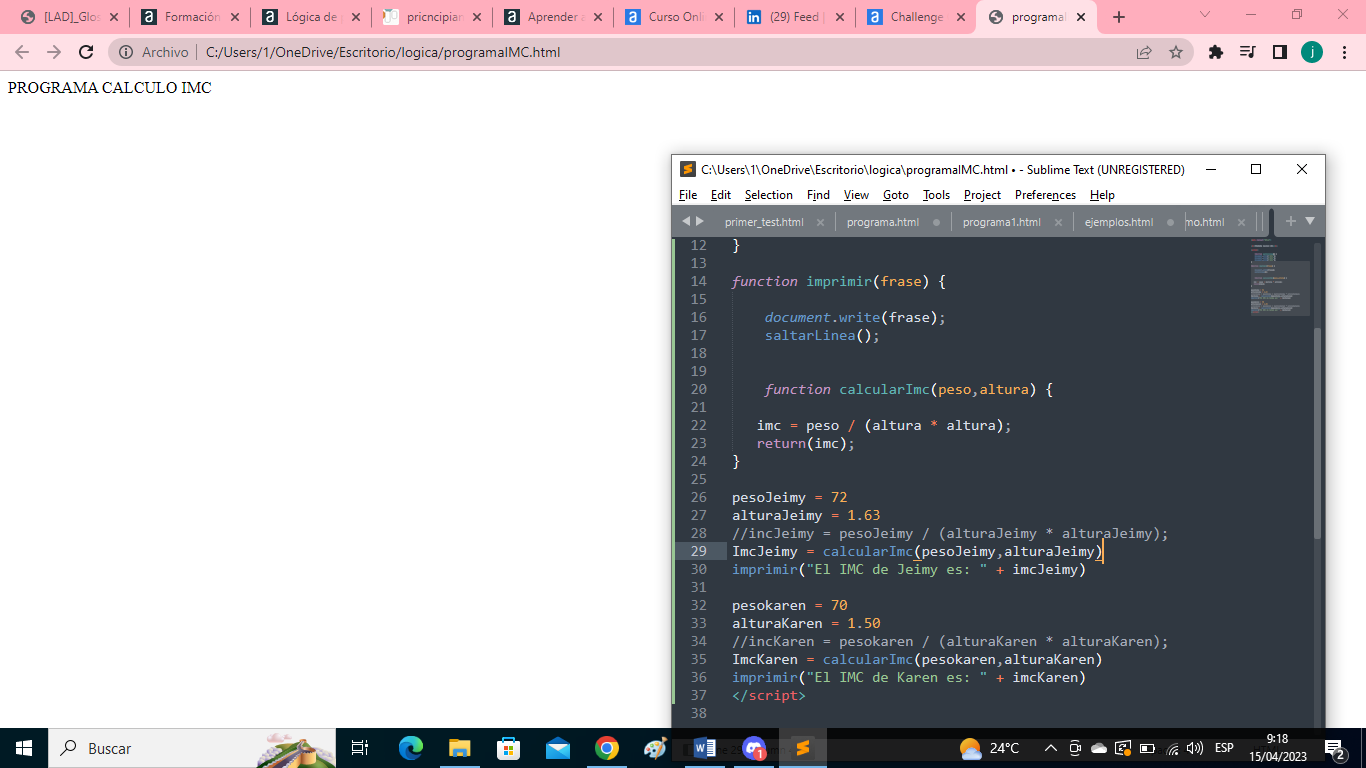Add a new tab in Sublime Text

(1290, 221)
